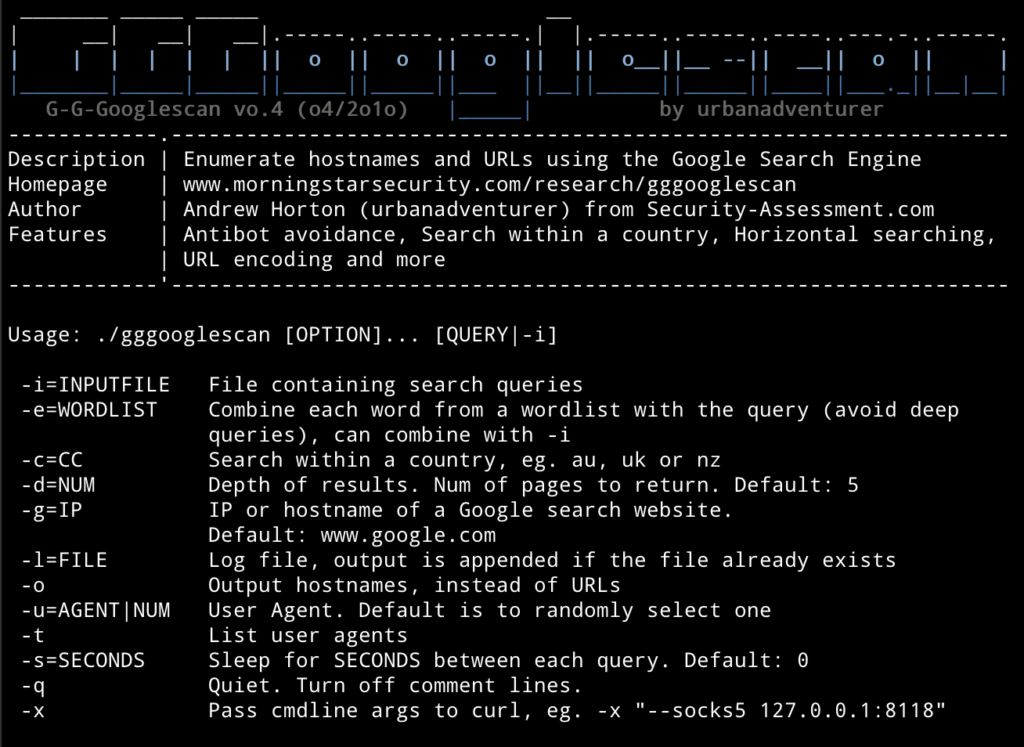Select the -l=FILE log option
The height and width of the screenshot is (747, 1024).
(64, 560)
